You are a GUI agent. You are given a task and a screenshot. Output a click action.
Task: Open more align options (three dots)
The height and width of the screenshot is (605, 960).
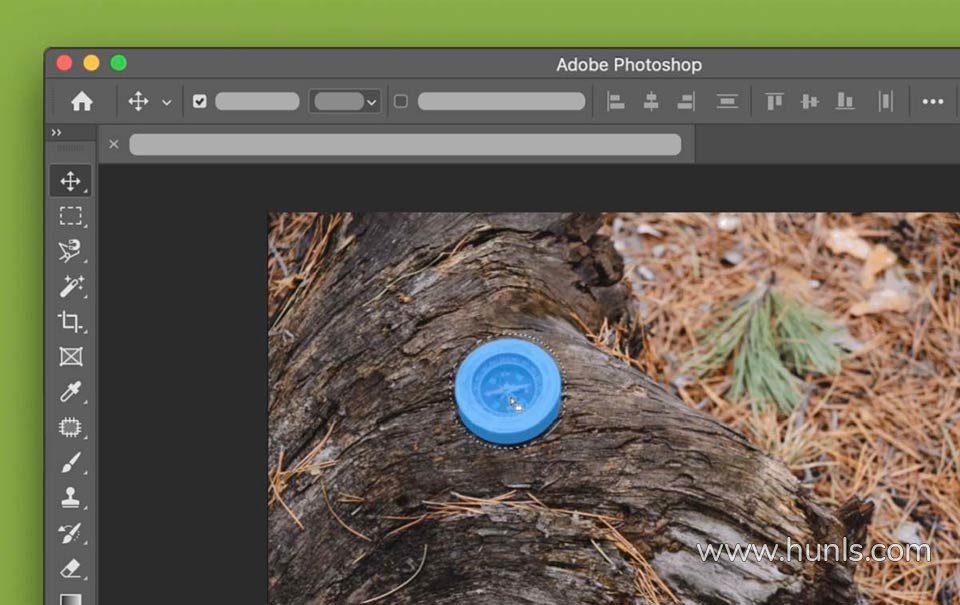coord(932,102)
